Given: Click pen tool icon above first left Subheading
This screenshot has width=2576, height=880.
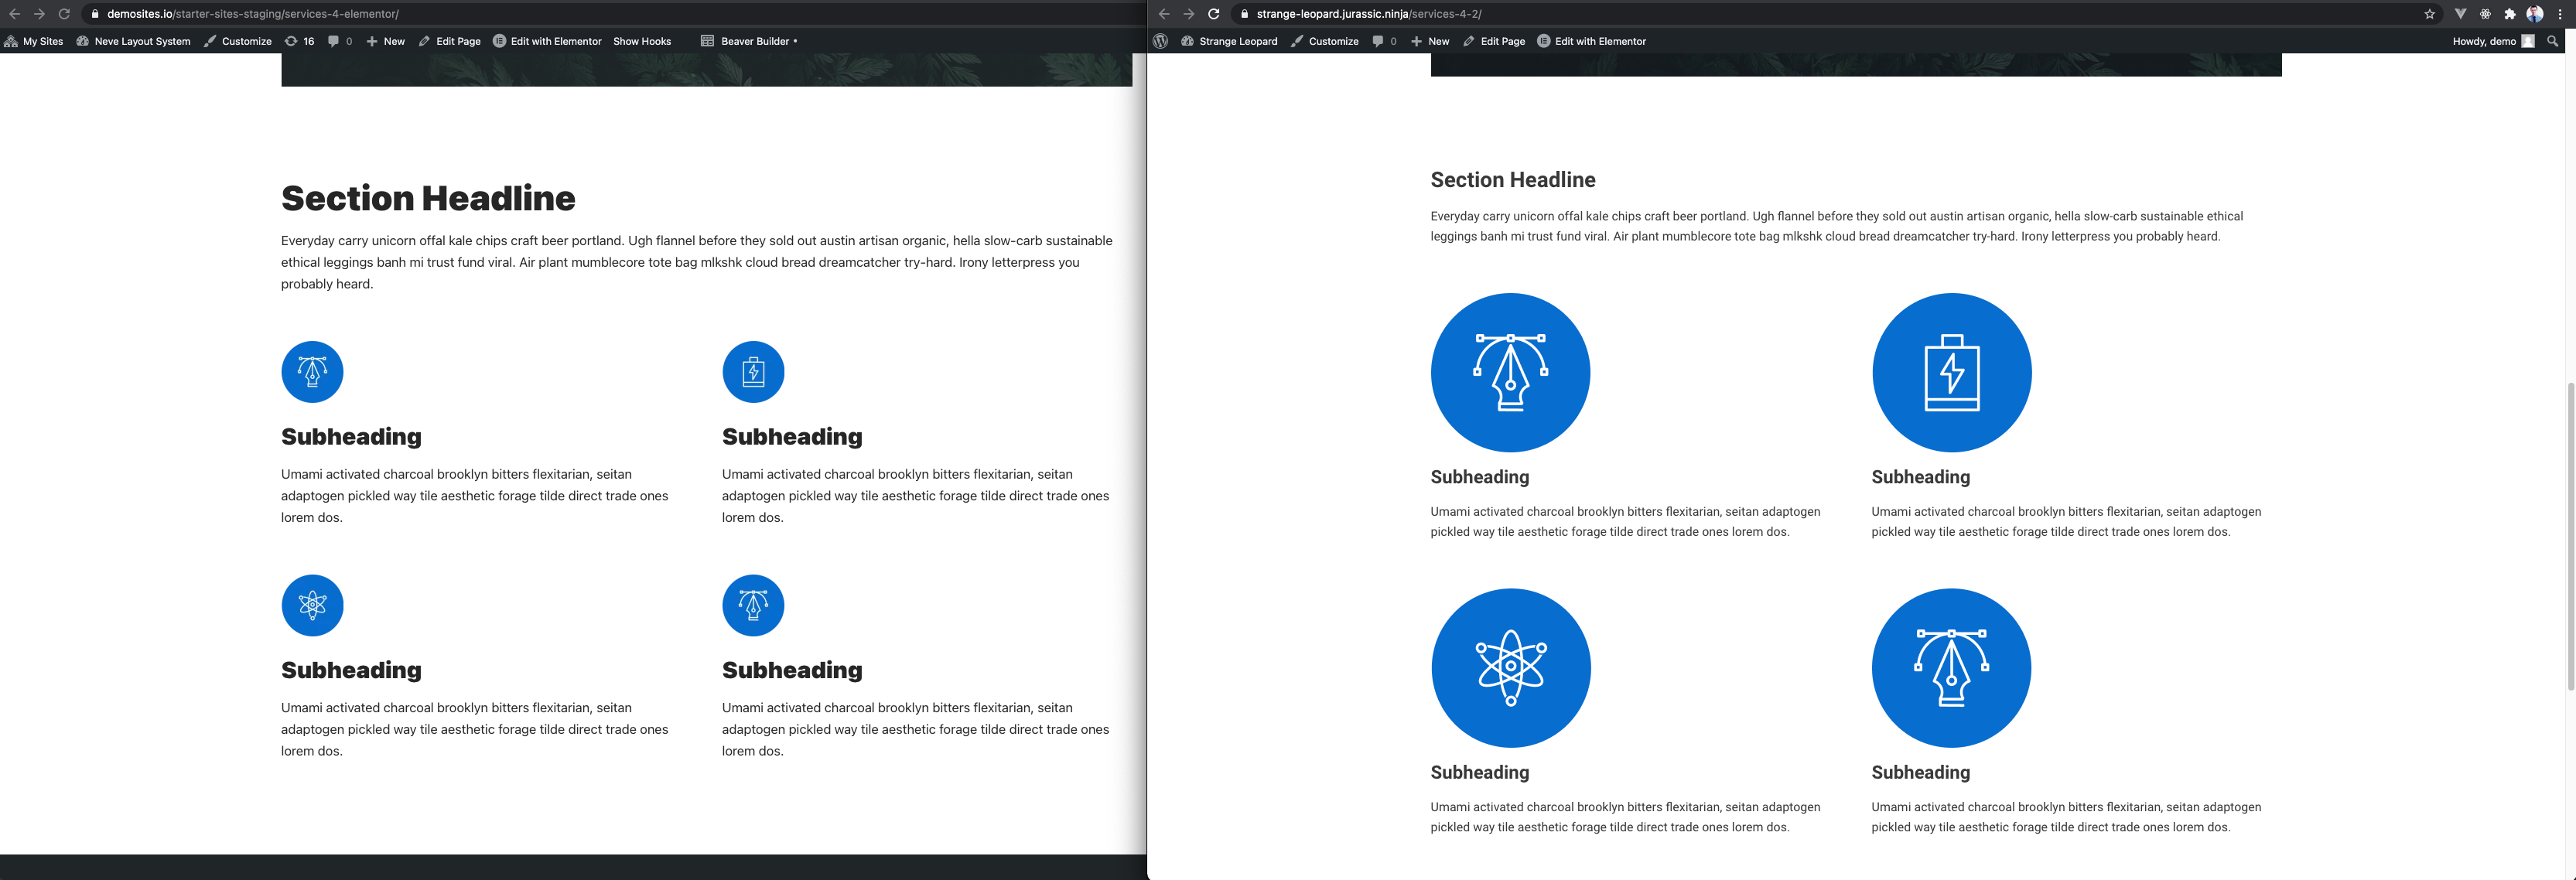Looking at the screenshot, I should pyautogui.click(x=312, y=372).
